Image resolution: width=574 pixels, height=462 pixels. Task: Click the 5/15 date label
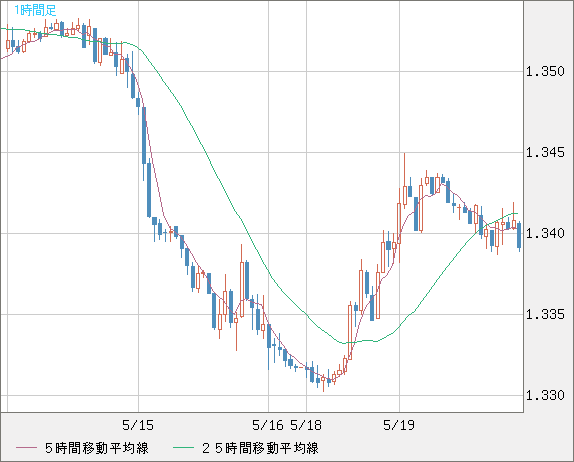click(x=138, y=425)
